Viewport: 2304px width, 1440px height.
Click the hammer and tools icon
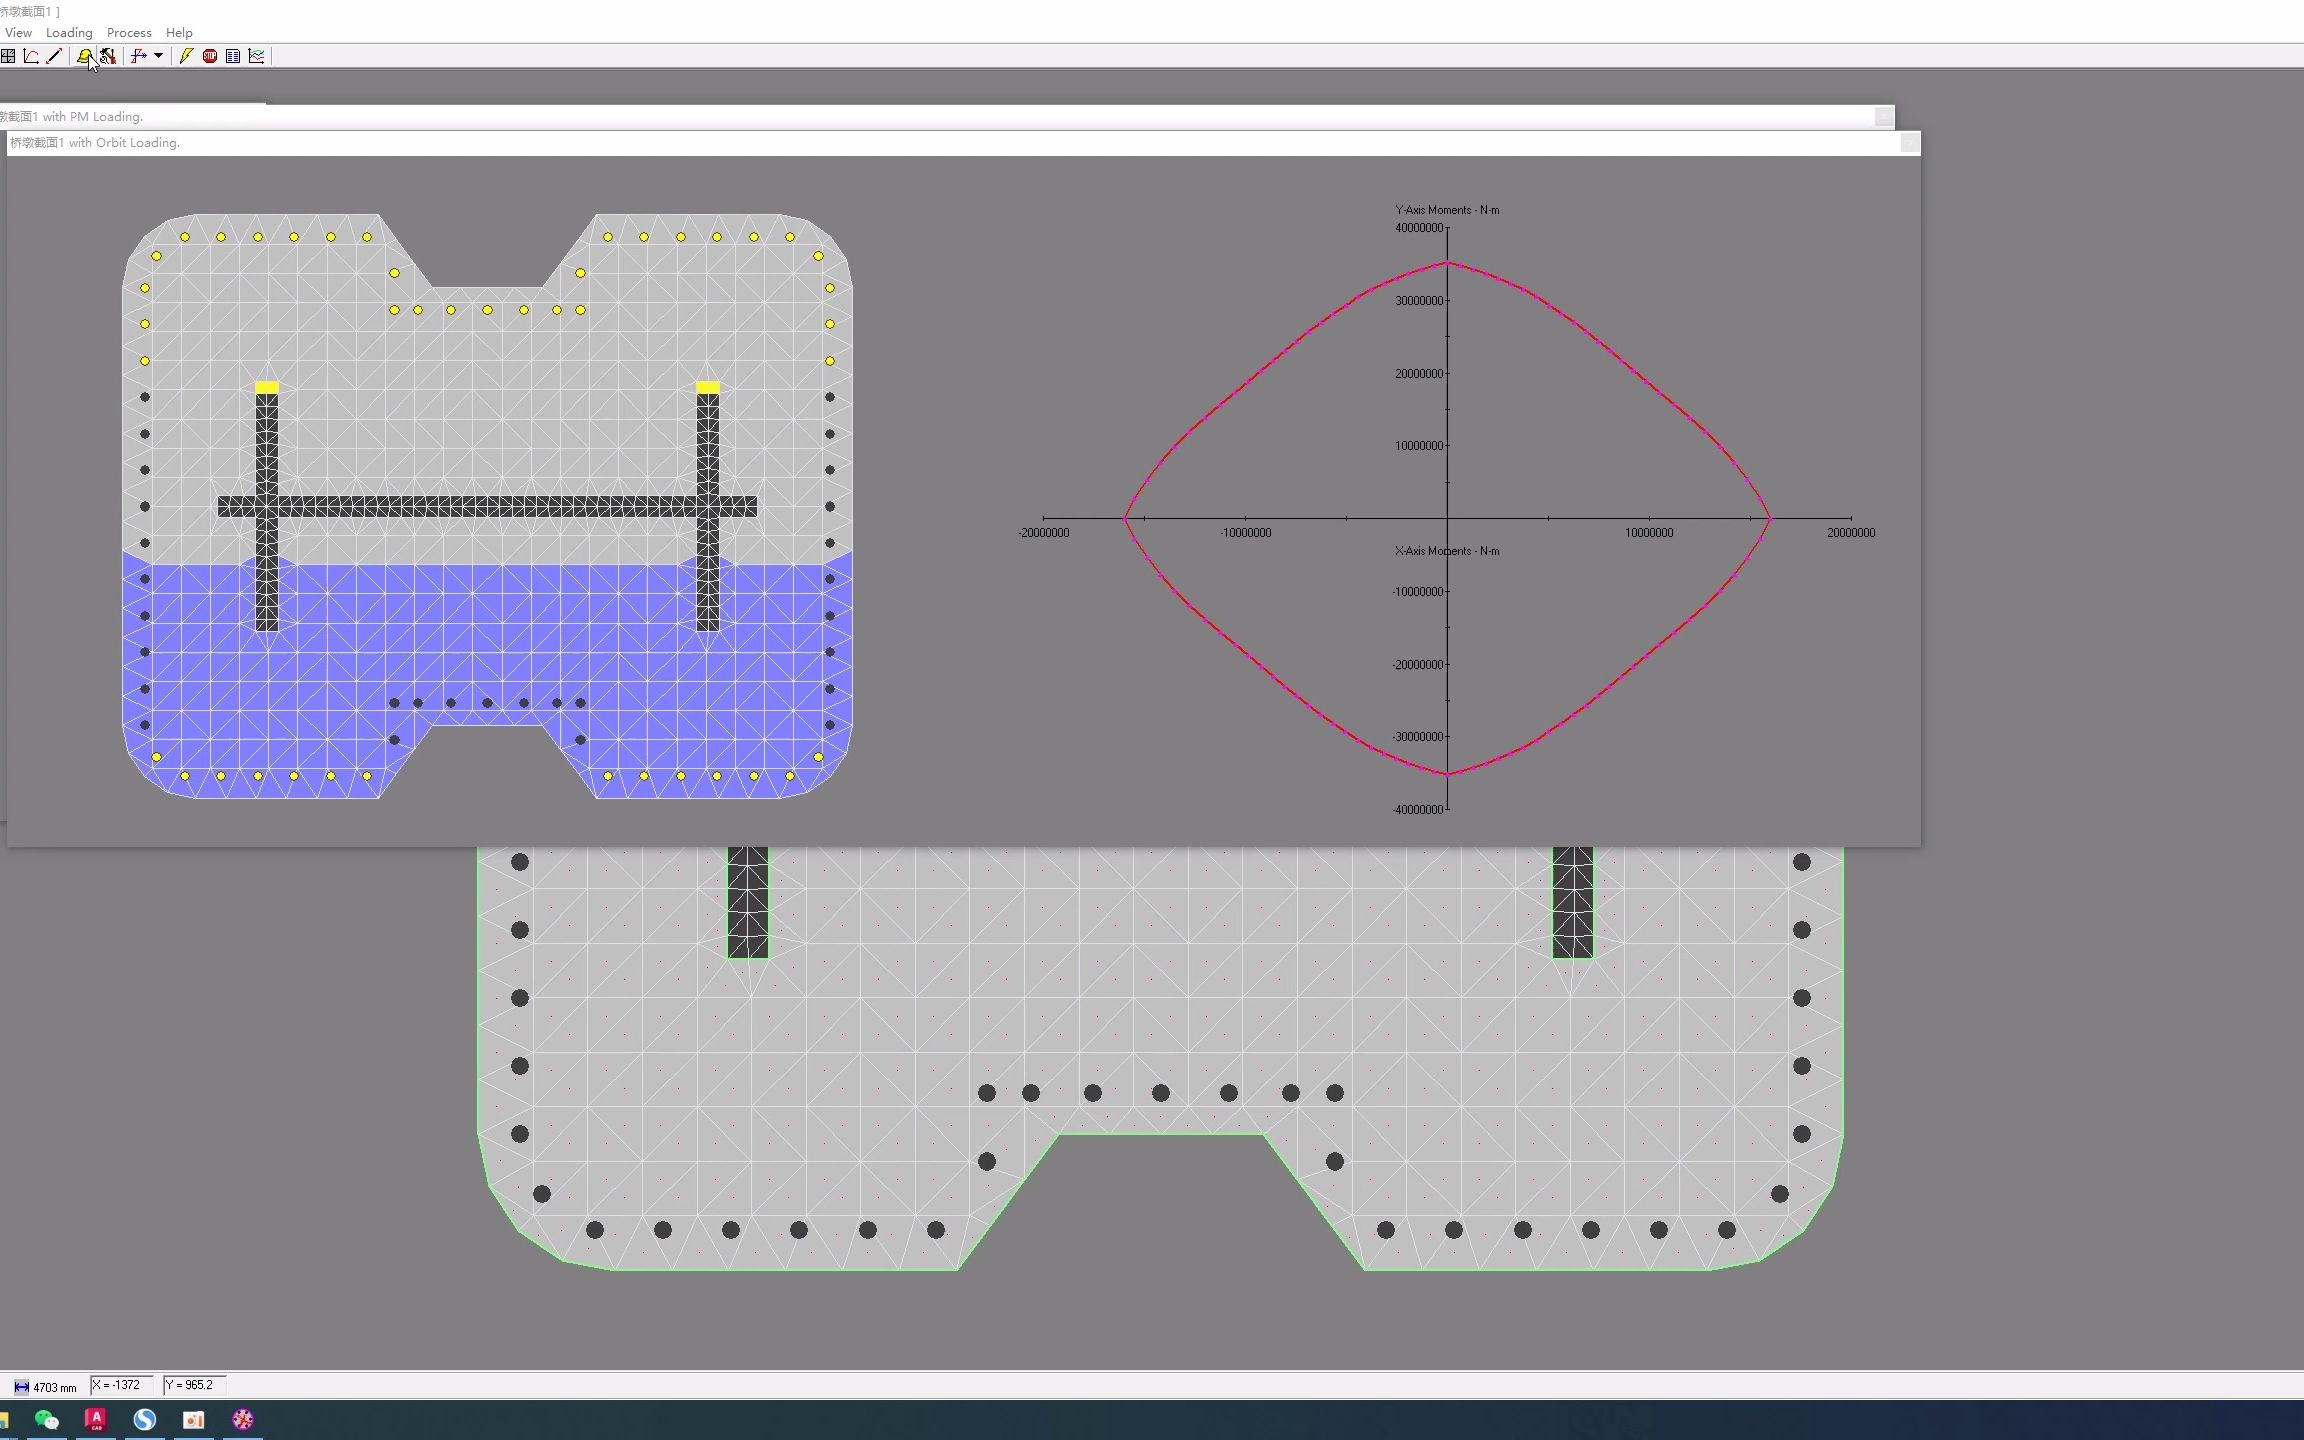point(108,56)
